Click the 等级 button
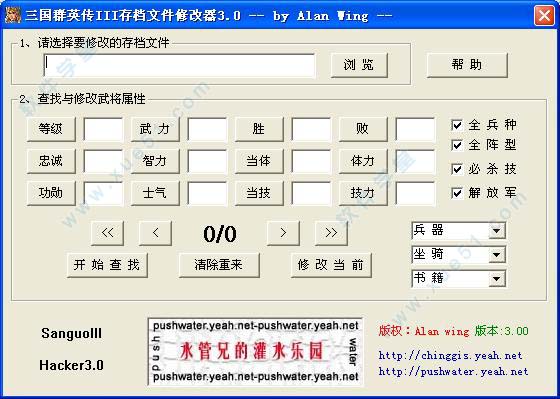This screenshot has width=560, height=399. coord(51,129)
